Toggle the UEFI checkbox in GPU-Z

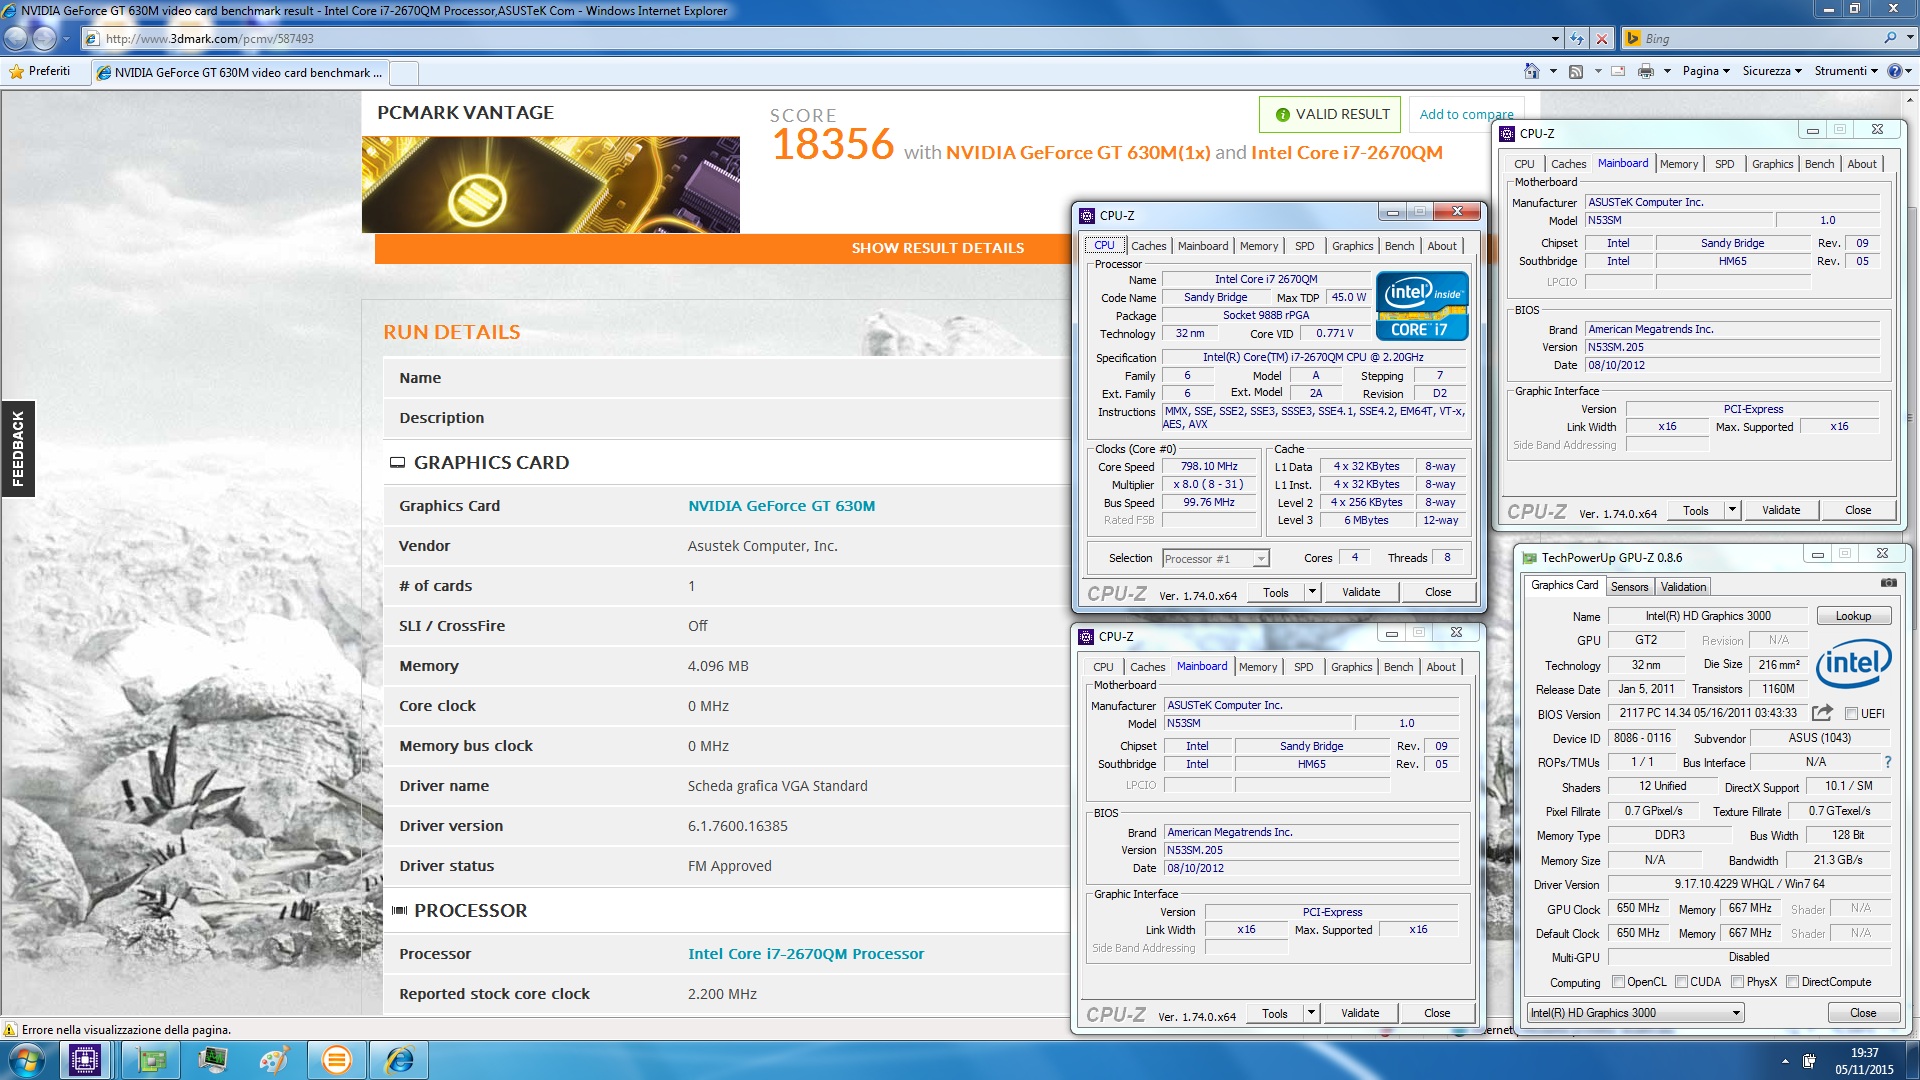(x=1851, y=714)
